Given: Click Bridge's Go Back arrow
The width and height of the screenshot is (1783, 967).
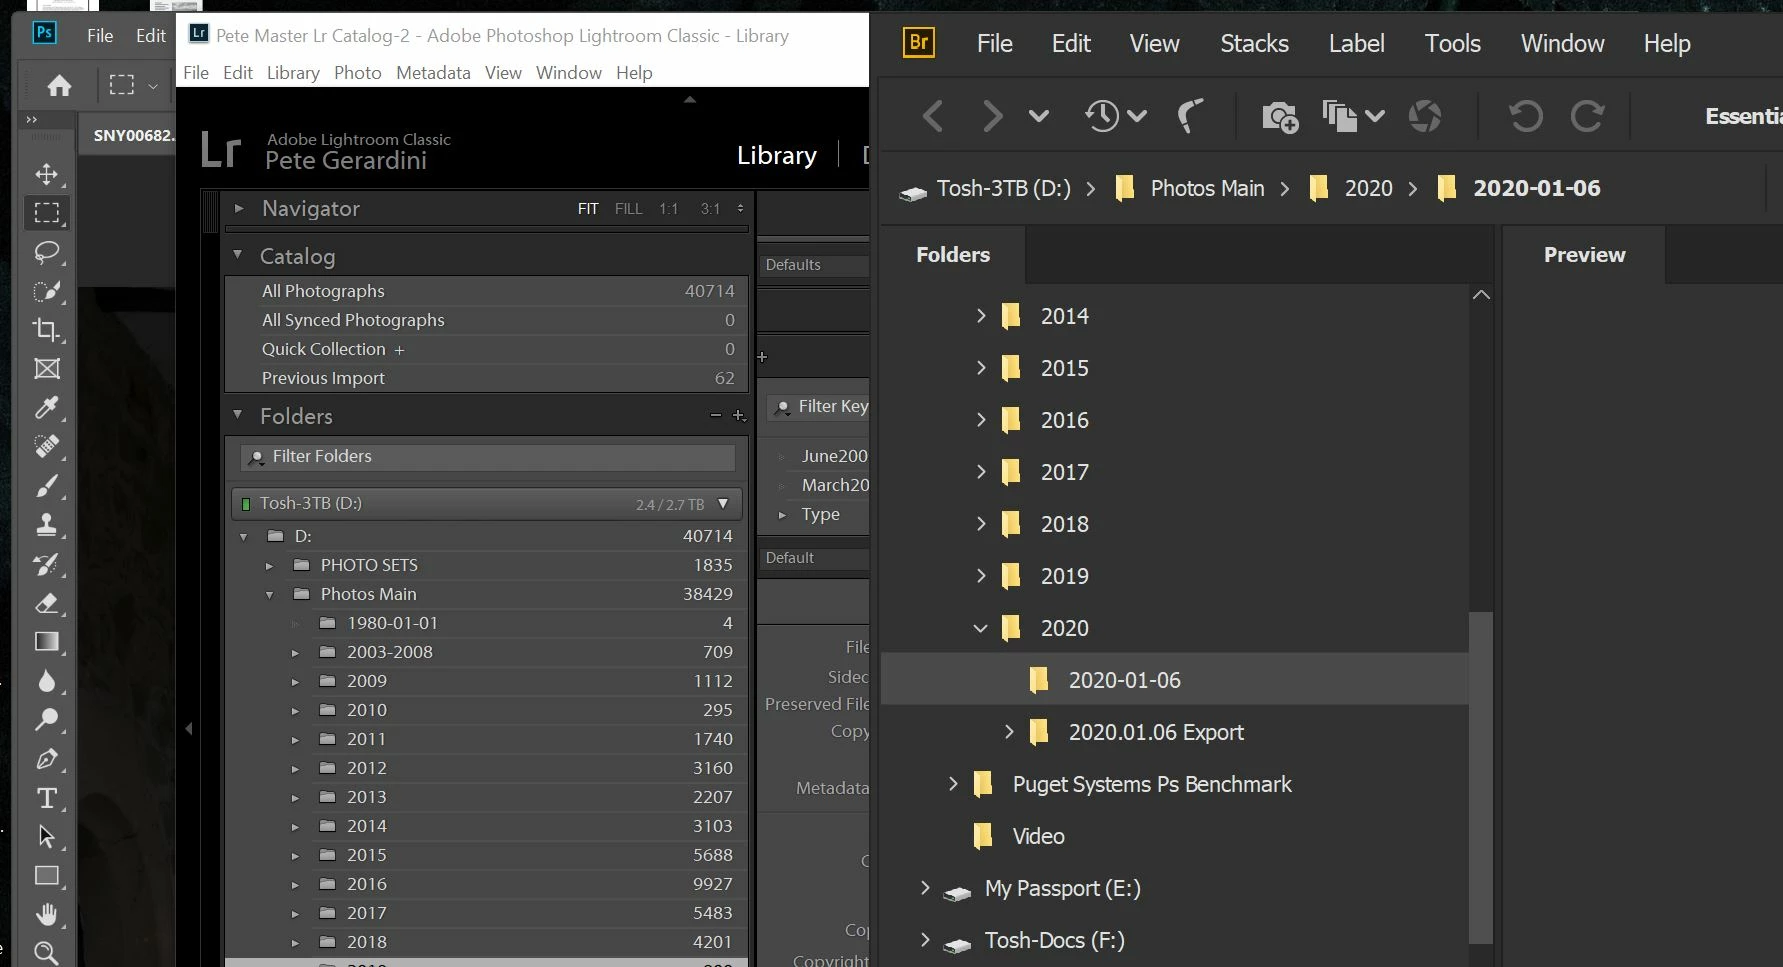Looking at the screenshot, I should pos(932,117).
